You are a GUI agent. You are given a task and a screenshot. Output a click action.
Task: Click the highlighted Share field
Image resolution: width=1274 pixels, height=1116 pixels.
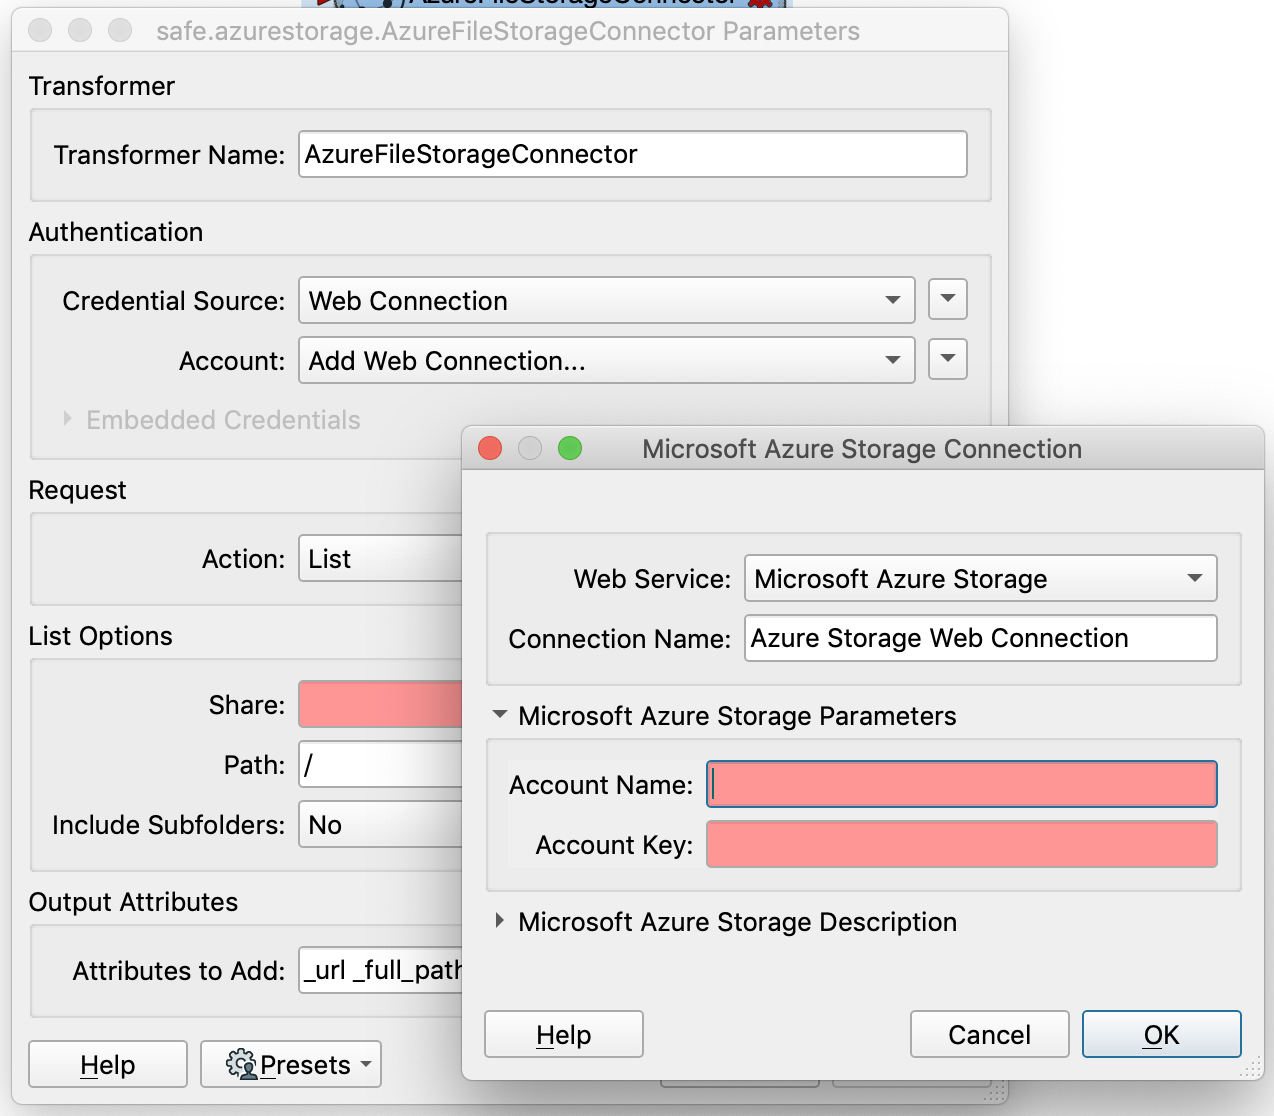(380, 704)
